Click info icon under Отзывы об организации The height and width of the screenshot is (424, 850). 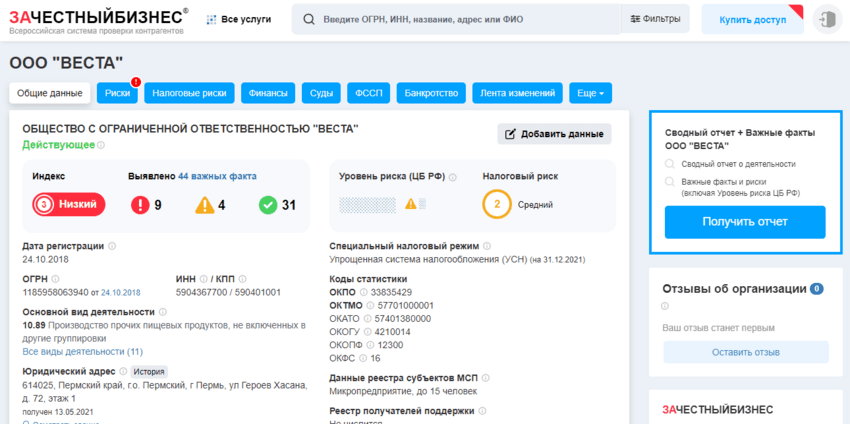(666, 306)
